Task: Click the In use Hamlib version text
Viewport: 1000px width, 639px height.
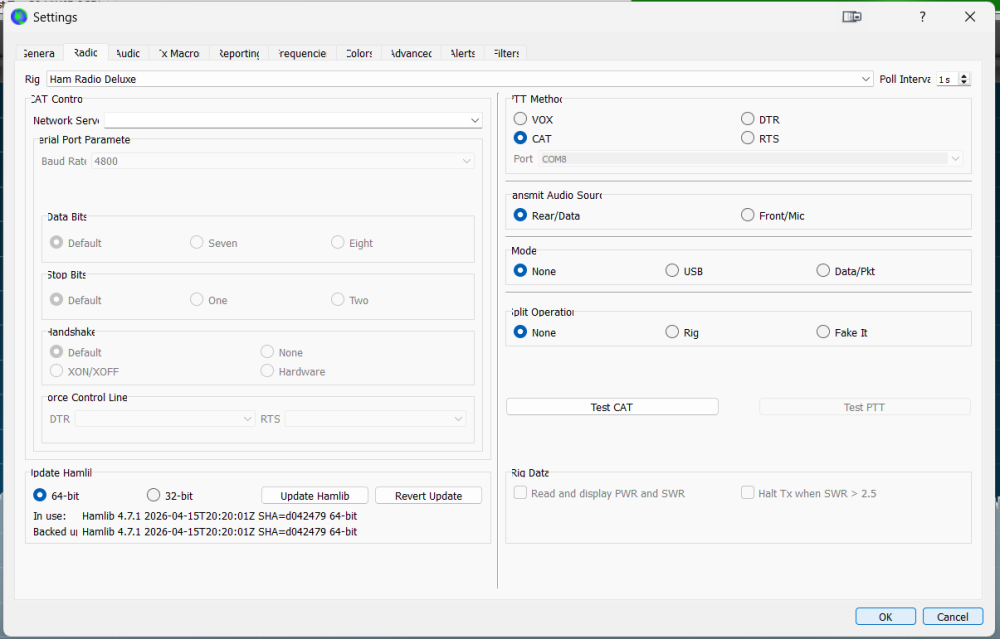Action: tap(219, 516)
